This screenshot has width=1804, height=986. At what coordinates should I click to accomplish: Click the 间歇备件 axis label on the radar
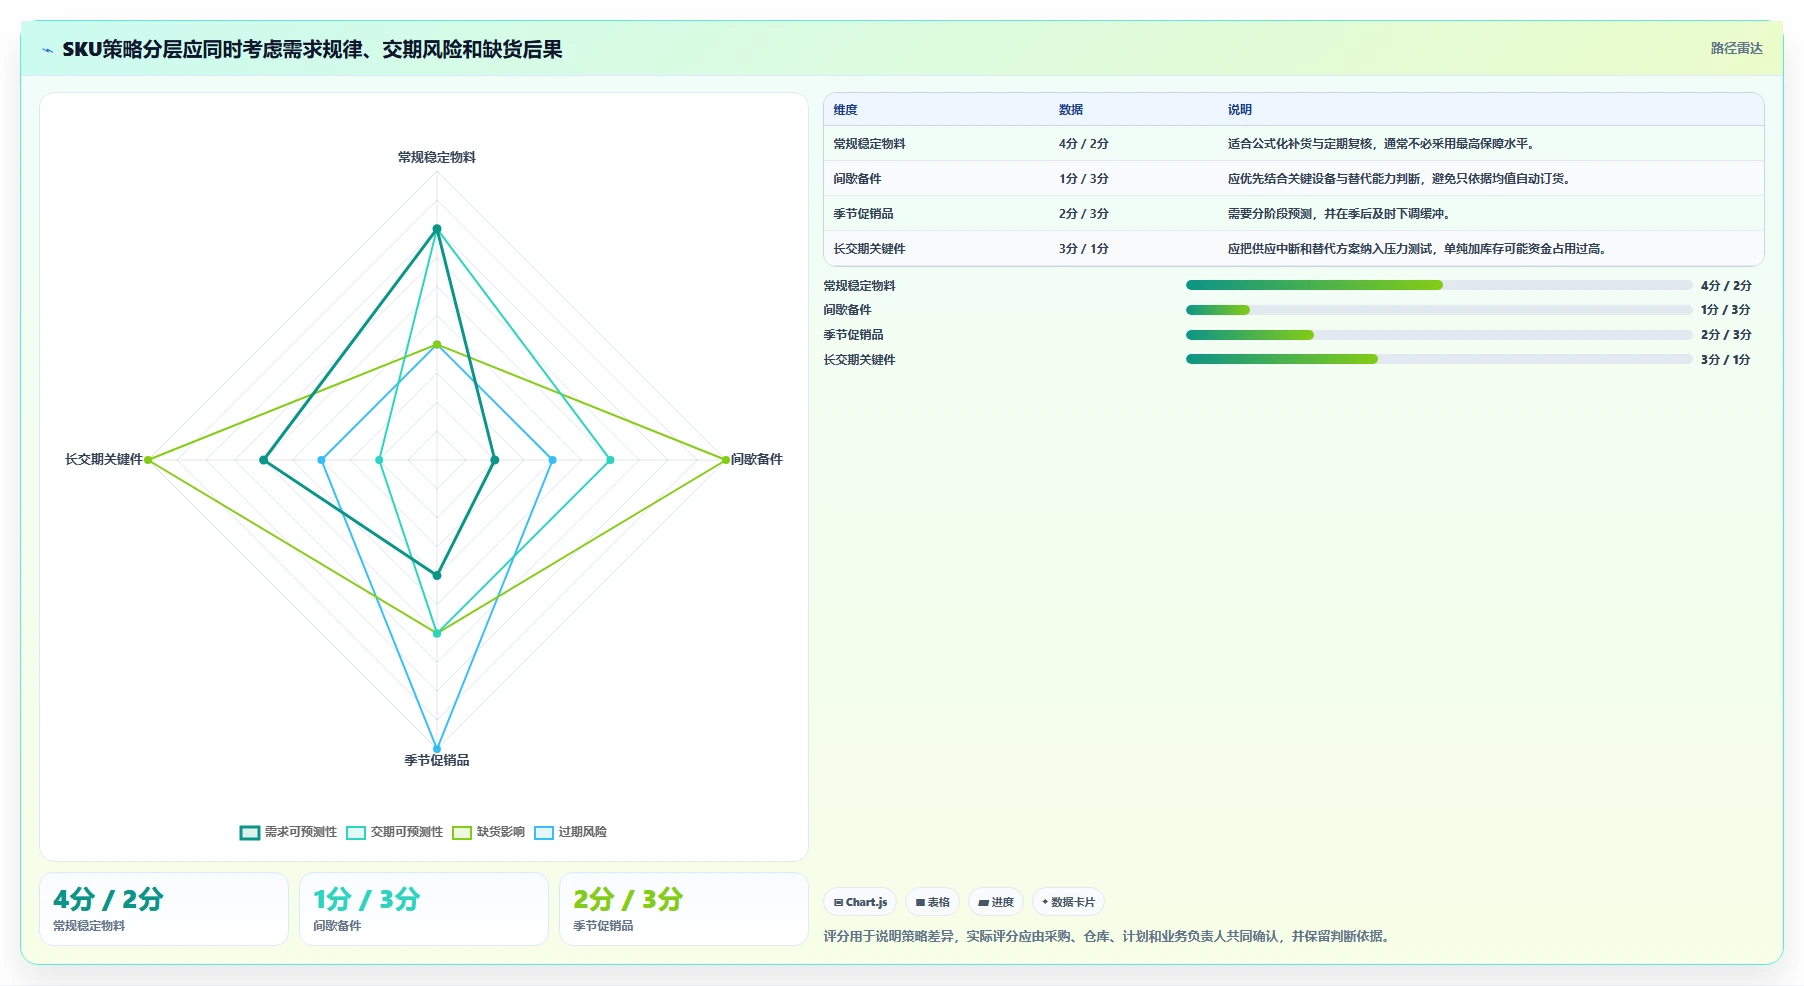(757, 459)
